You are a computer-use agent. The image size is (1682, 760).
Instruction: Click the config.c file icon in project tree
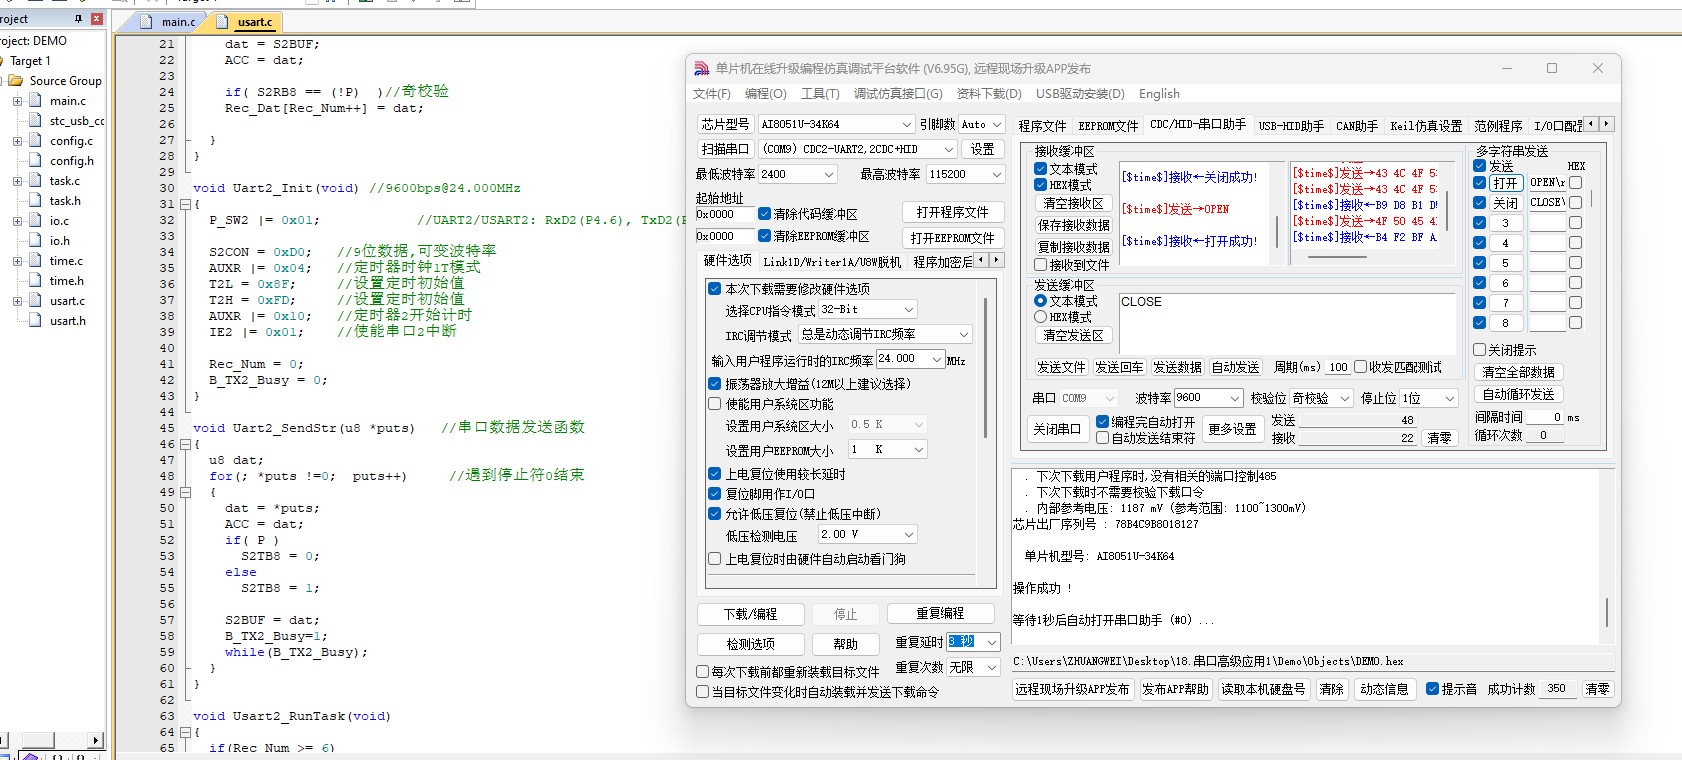(x=36, y=140)
